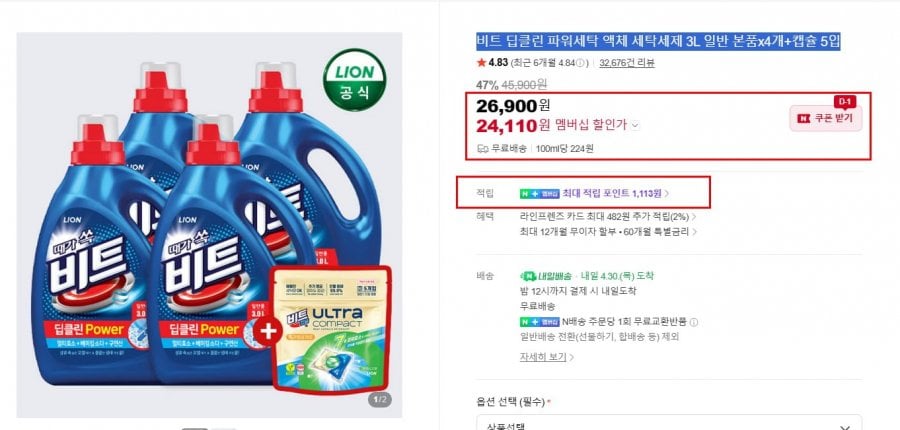Click the red star rating icon
Viewport: 900px width, 430px height.
(x=480, y=64)
